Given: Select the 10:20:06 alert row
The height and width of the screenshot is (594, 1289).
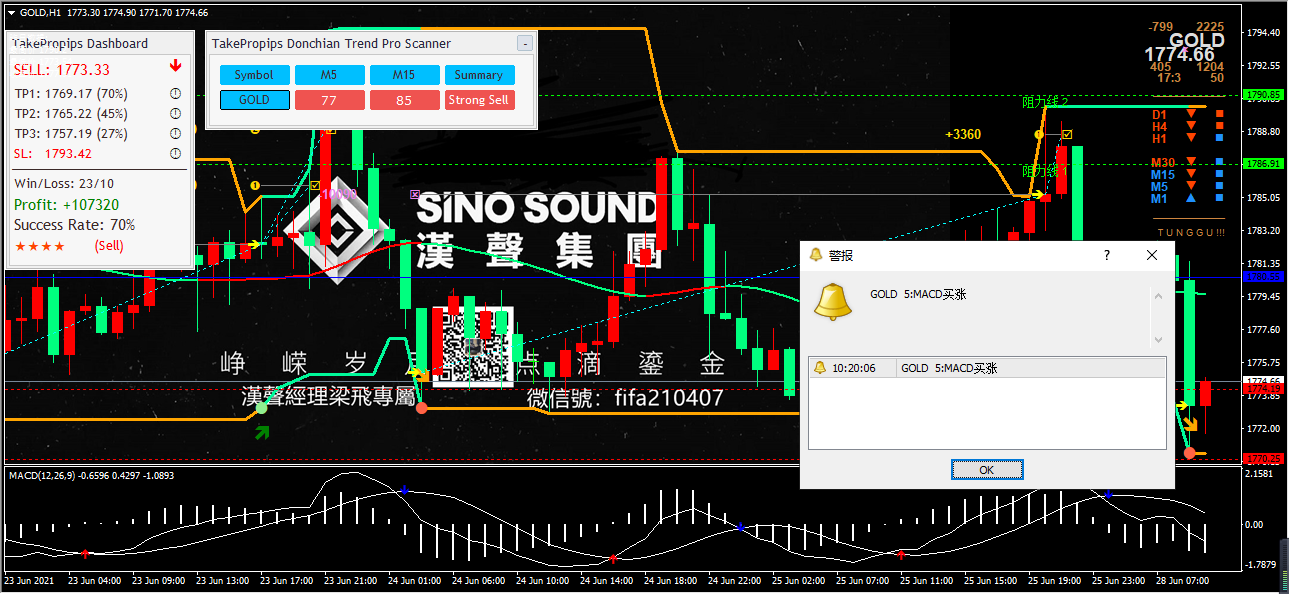Looking at the screenshot, I should (987, 368).
